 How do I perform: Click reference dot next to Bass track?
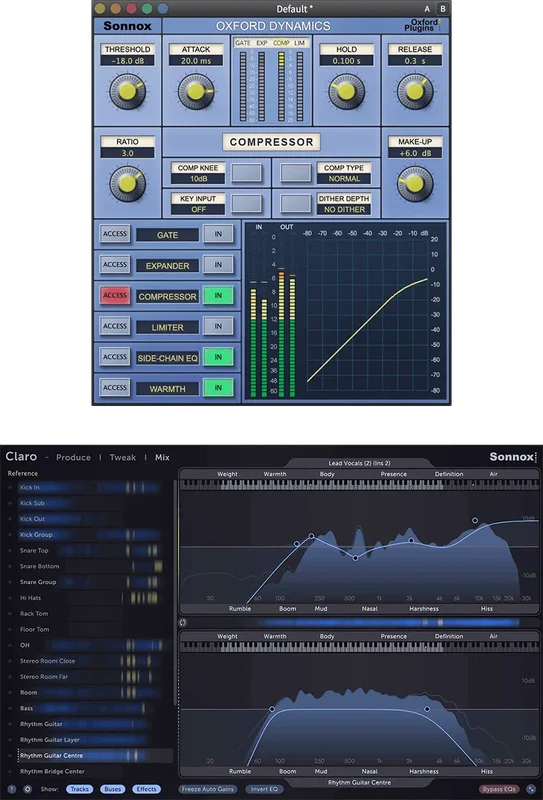[10, 708]
